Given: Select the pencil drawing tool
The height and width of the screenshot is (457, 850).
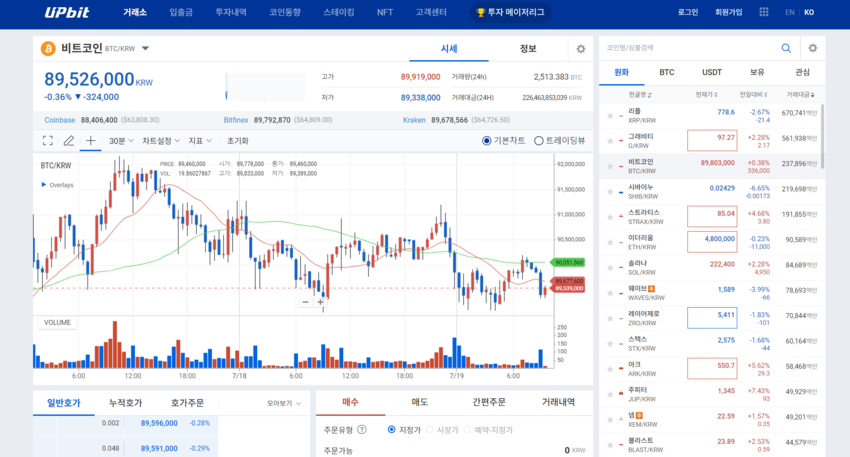Looking at the screenshot, I should click(x=69, y=141).
